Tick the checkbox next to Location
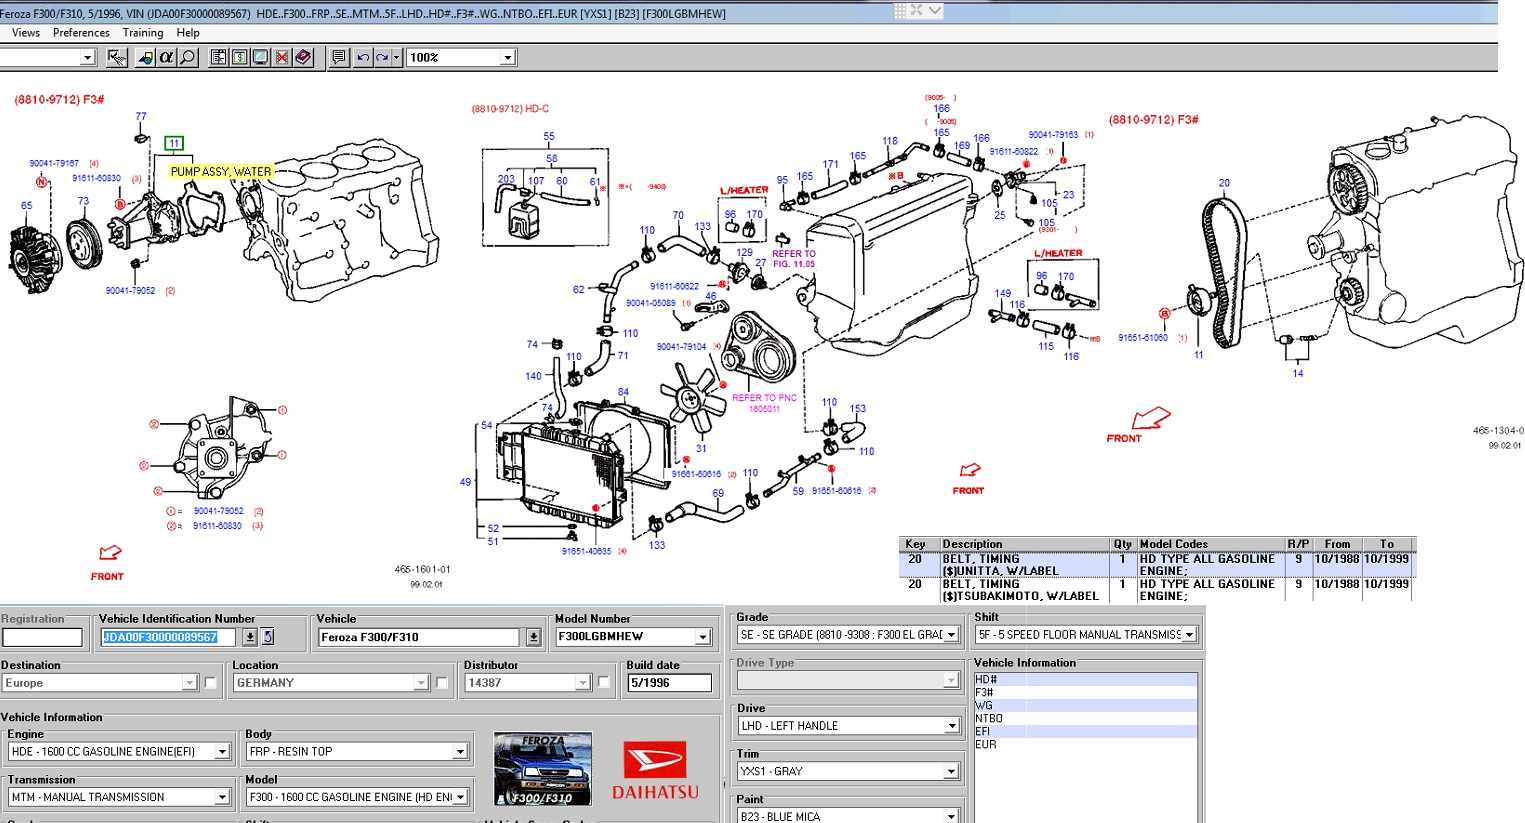The width and height of the screenshot is (1525, 823). point(441,683)
